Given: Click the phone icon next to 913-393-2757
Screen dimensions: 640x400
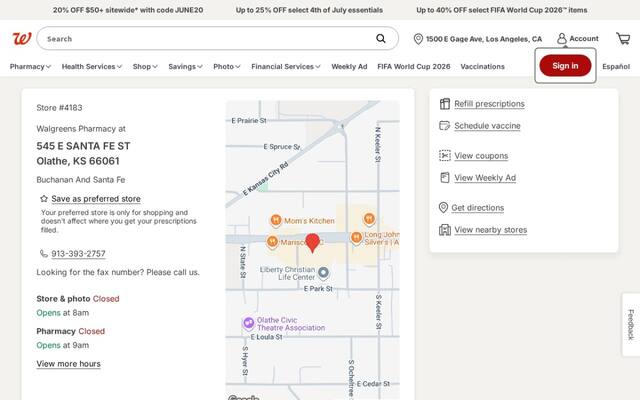Looking at the screenshot, I should point(44,253).
